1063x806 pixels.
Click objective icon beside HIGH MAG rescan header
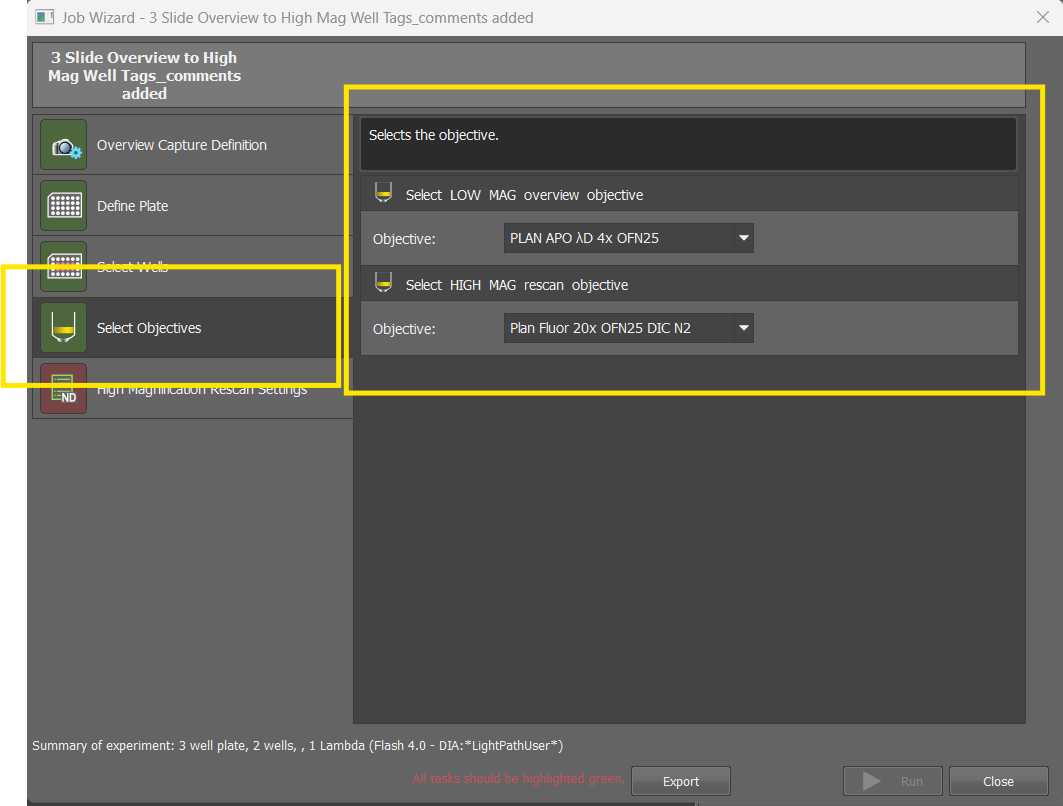[382, 284]
